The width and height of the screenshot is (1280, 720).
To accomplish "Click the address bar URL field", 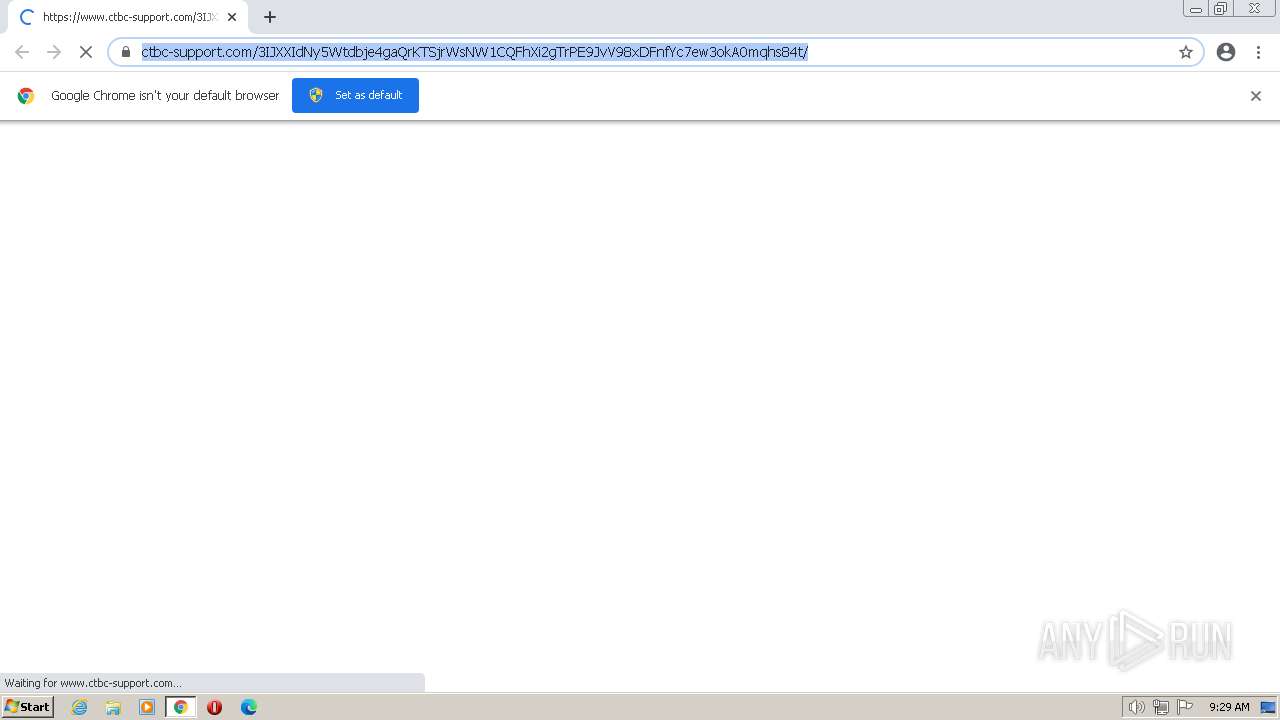I will (655, 52).
